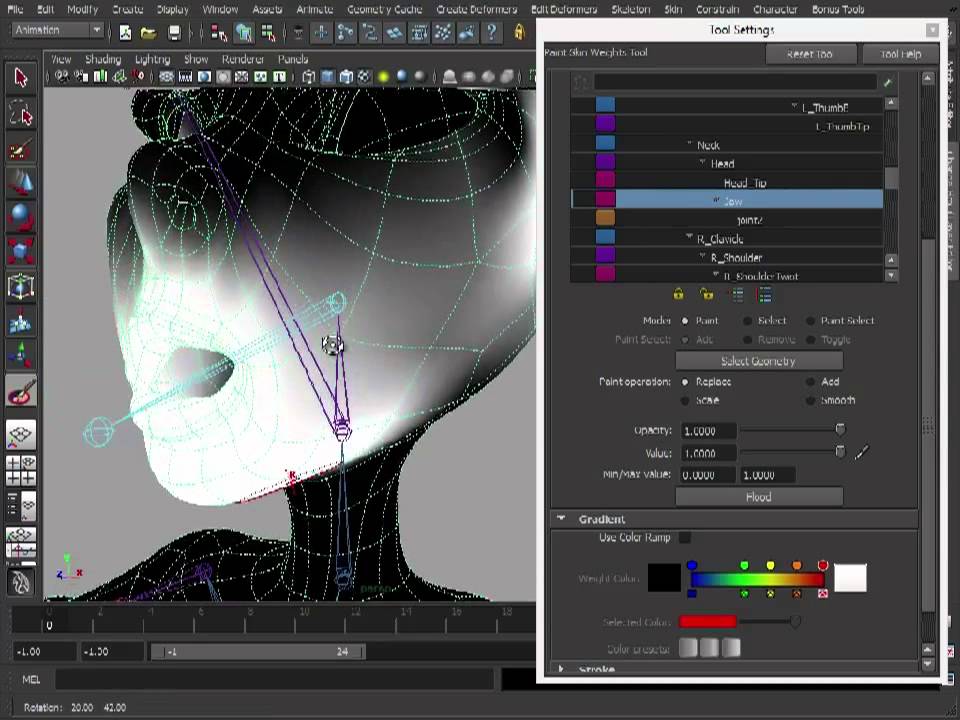Click the Opacity slider handle
The image size is (960, 720).
[x=840, y=430]
